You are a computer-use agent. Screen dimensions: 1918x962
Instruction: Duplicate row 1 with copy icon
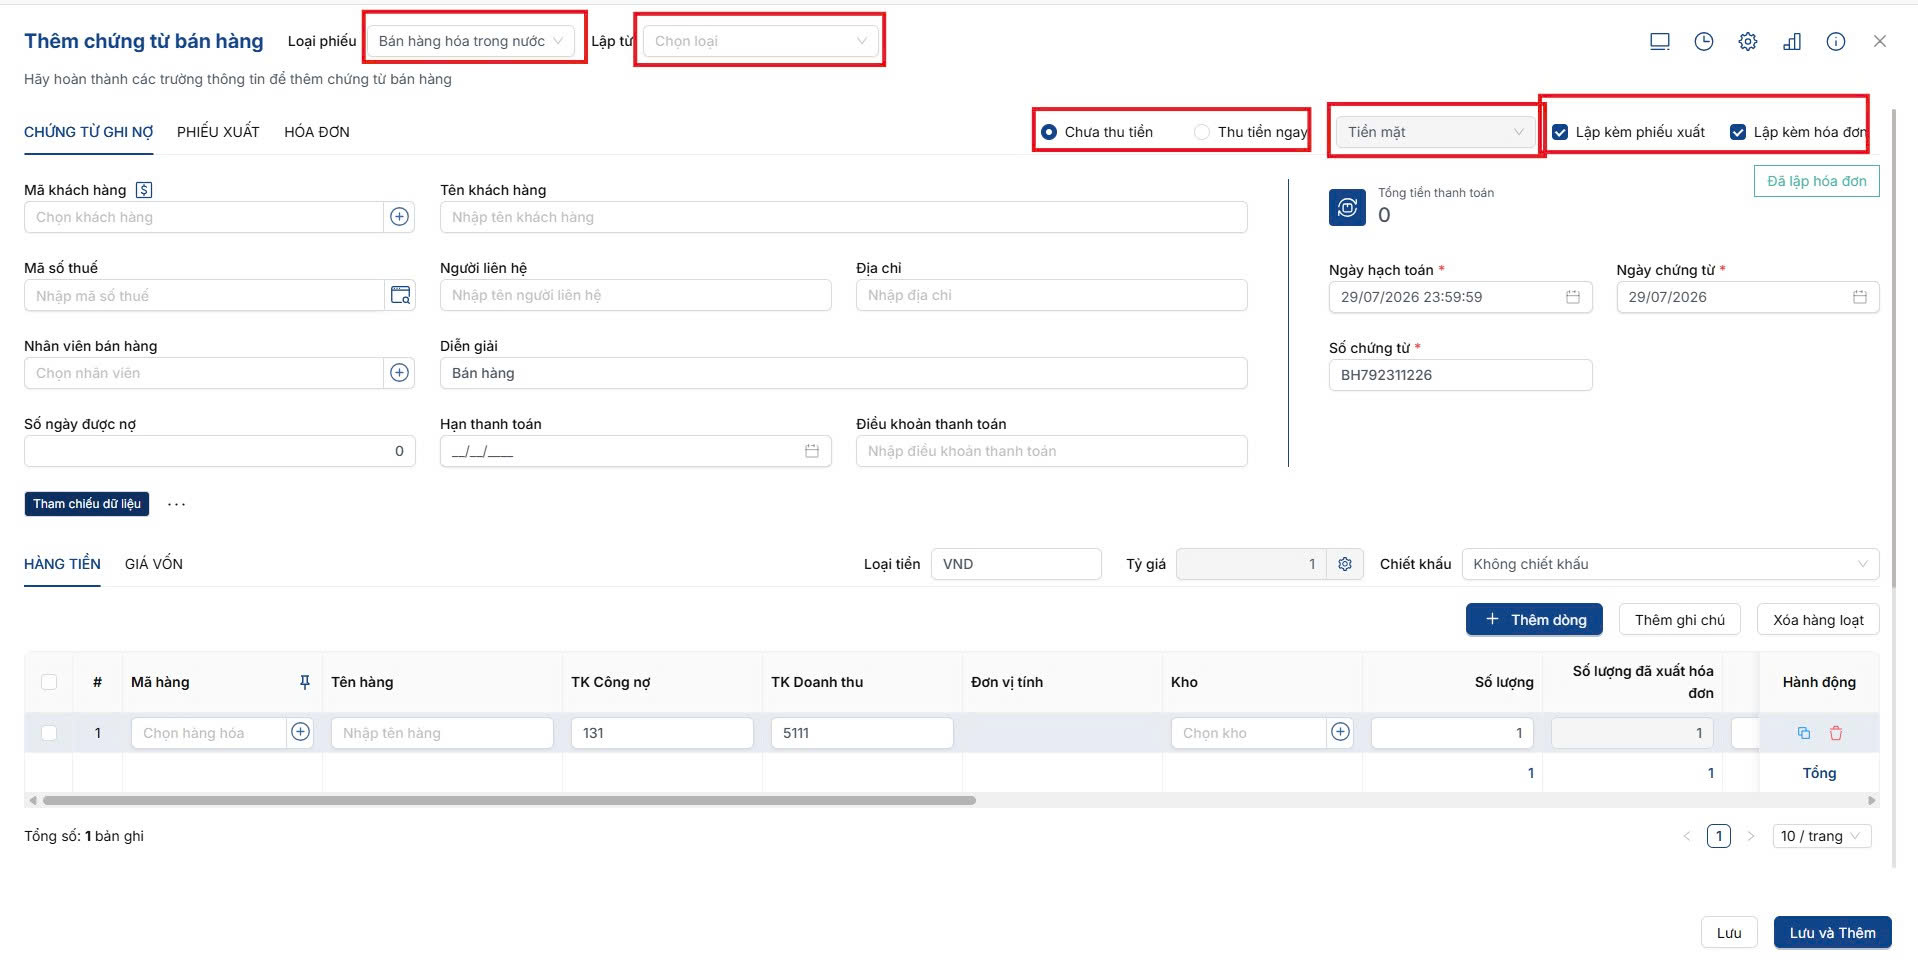point(1804,733)
